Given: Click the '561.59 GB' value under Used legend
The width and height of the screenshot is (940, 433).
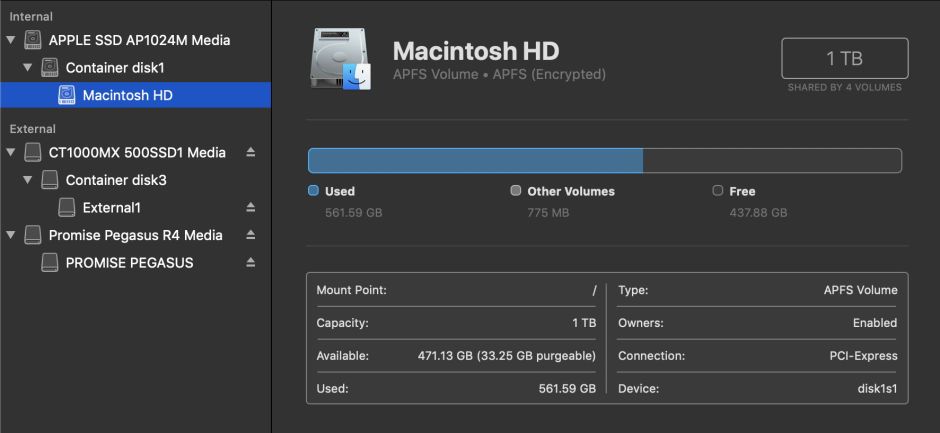Looking at the screenshot, I should tap(354, 213).
